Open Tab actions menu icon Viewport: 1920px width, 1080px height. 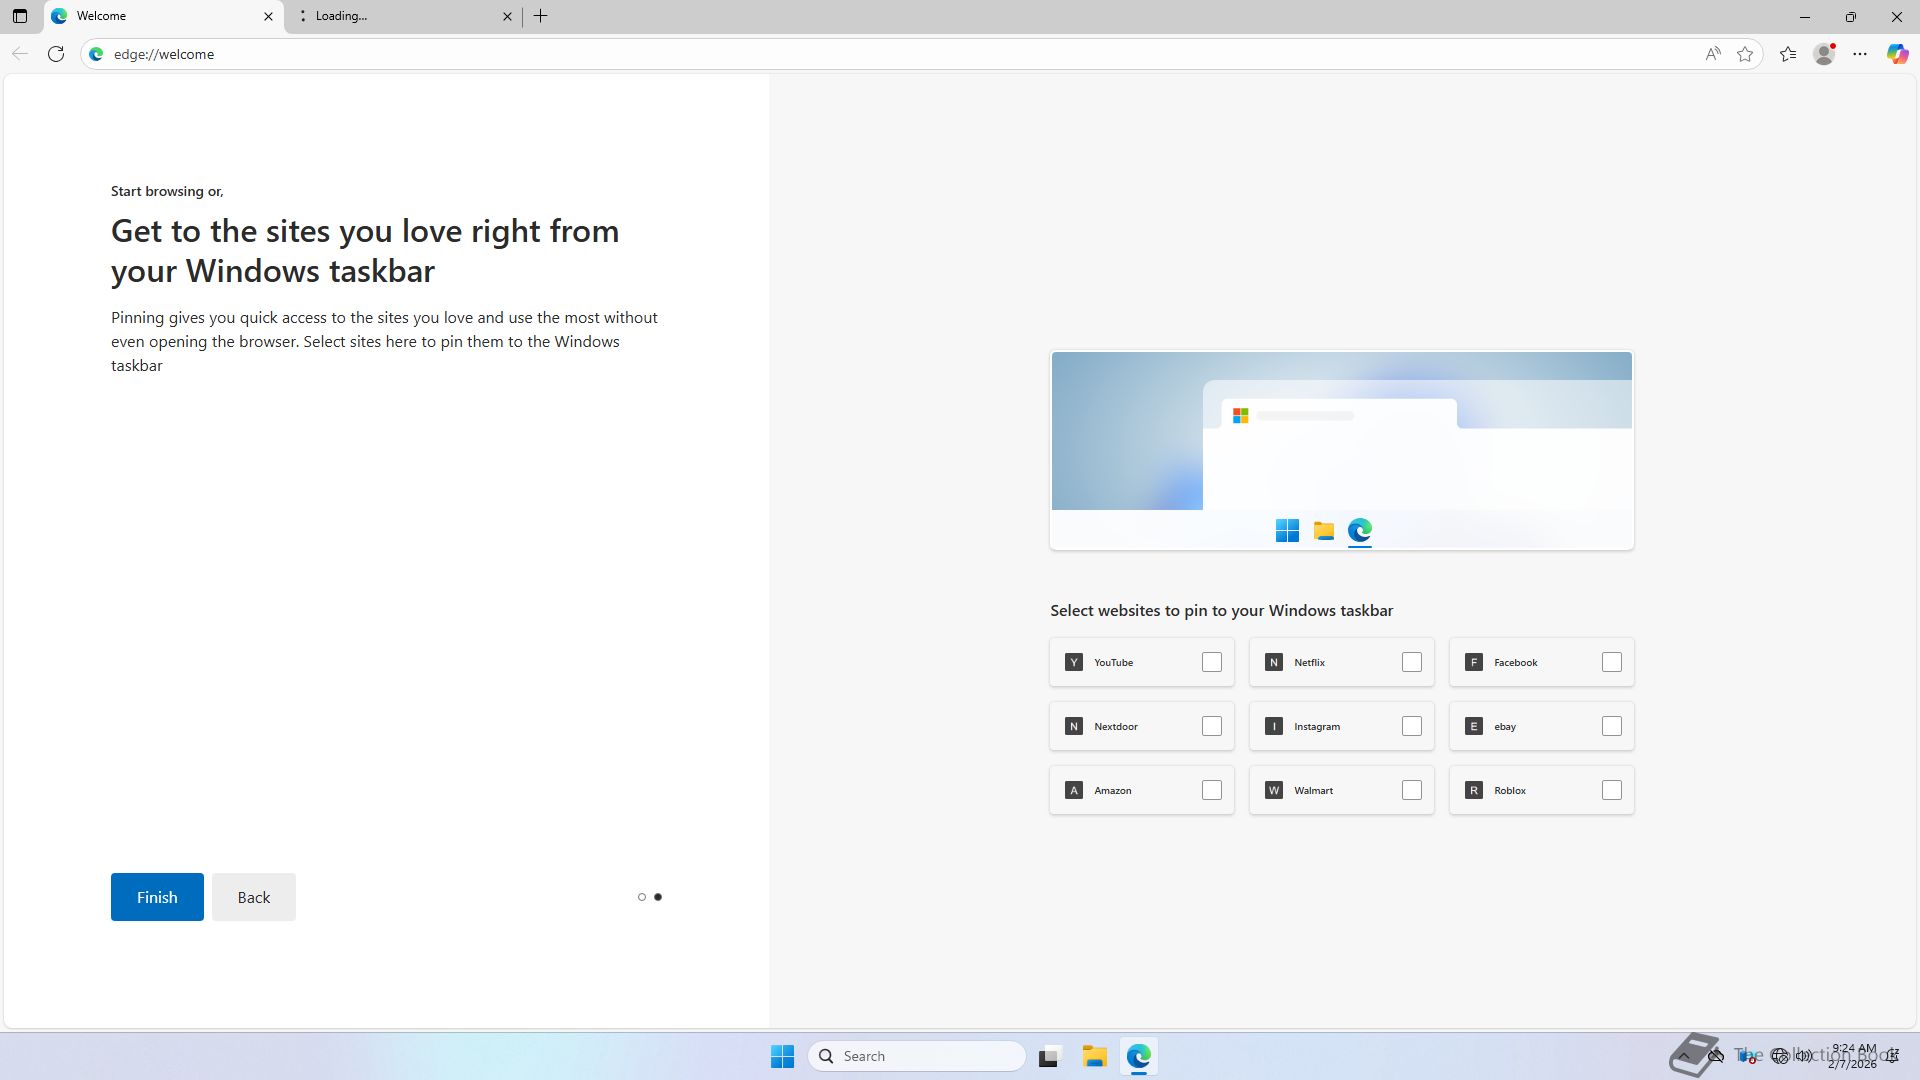point(19,16)
